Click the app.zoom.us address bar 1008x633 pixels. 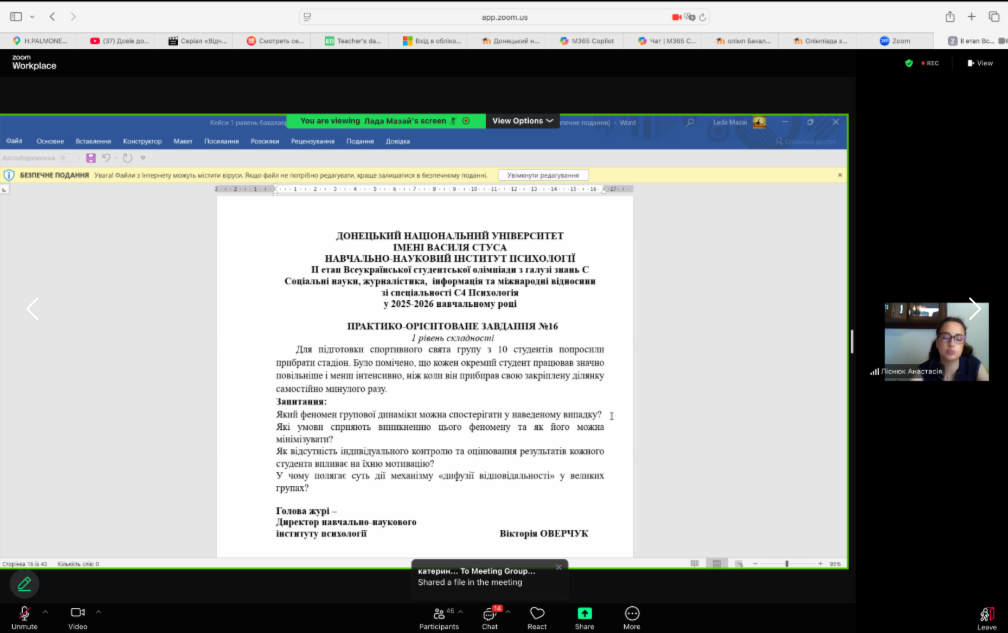coord(505,17)
